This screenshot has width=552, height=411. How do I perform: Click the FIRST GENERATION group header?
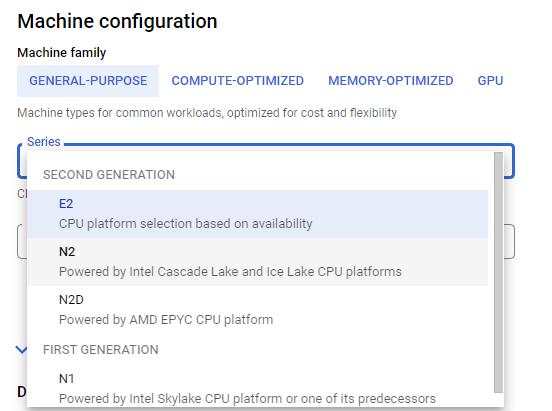click(x=101, y=350)
